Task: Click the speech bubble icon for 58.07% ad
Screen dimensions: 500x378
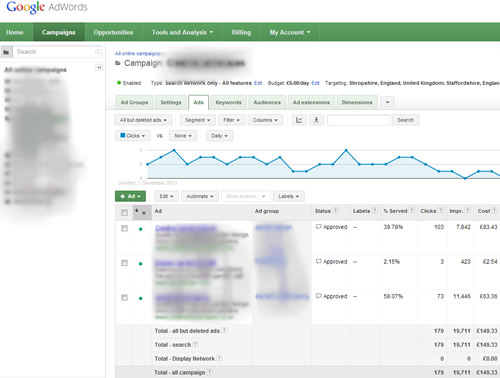Action: click(x=318, y=296)
